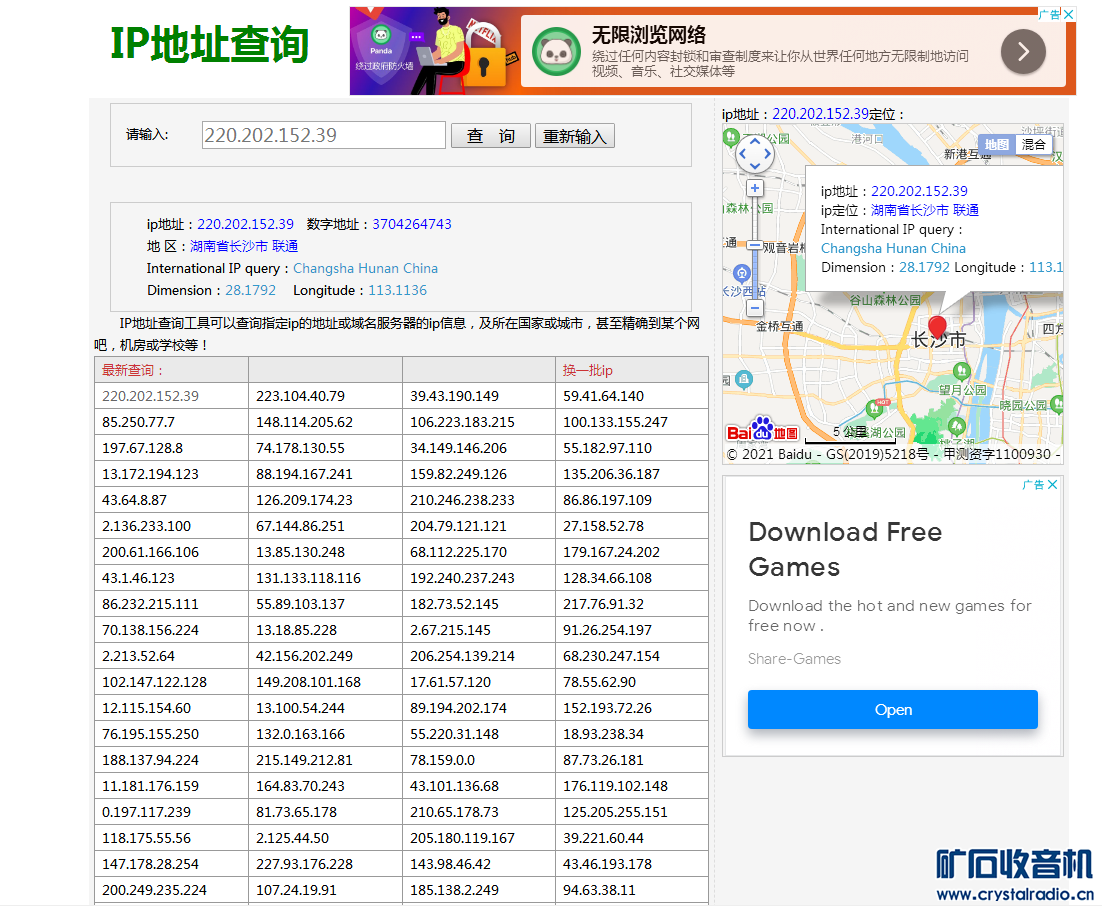The width and height of the screenshot is (1102, 907).
Task: Select IP 91.26.254.197 in the table
Action: pos(607,630)
